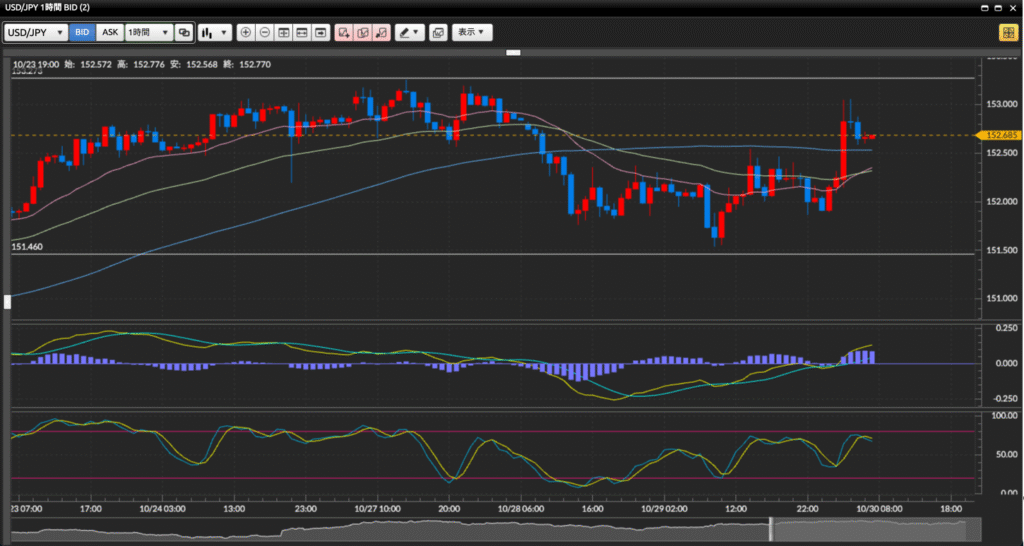The width and height of the screenshot is (1024, 546).
Task: Click the 152.685 current price label
Action: (1000, 135)
